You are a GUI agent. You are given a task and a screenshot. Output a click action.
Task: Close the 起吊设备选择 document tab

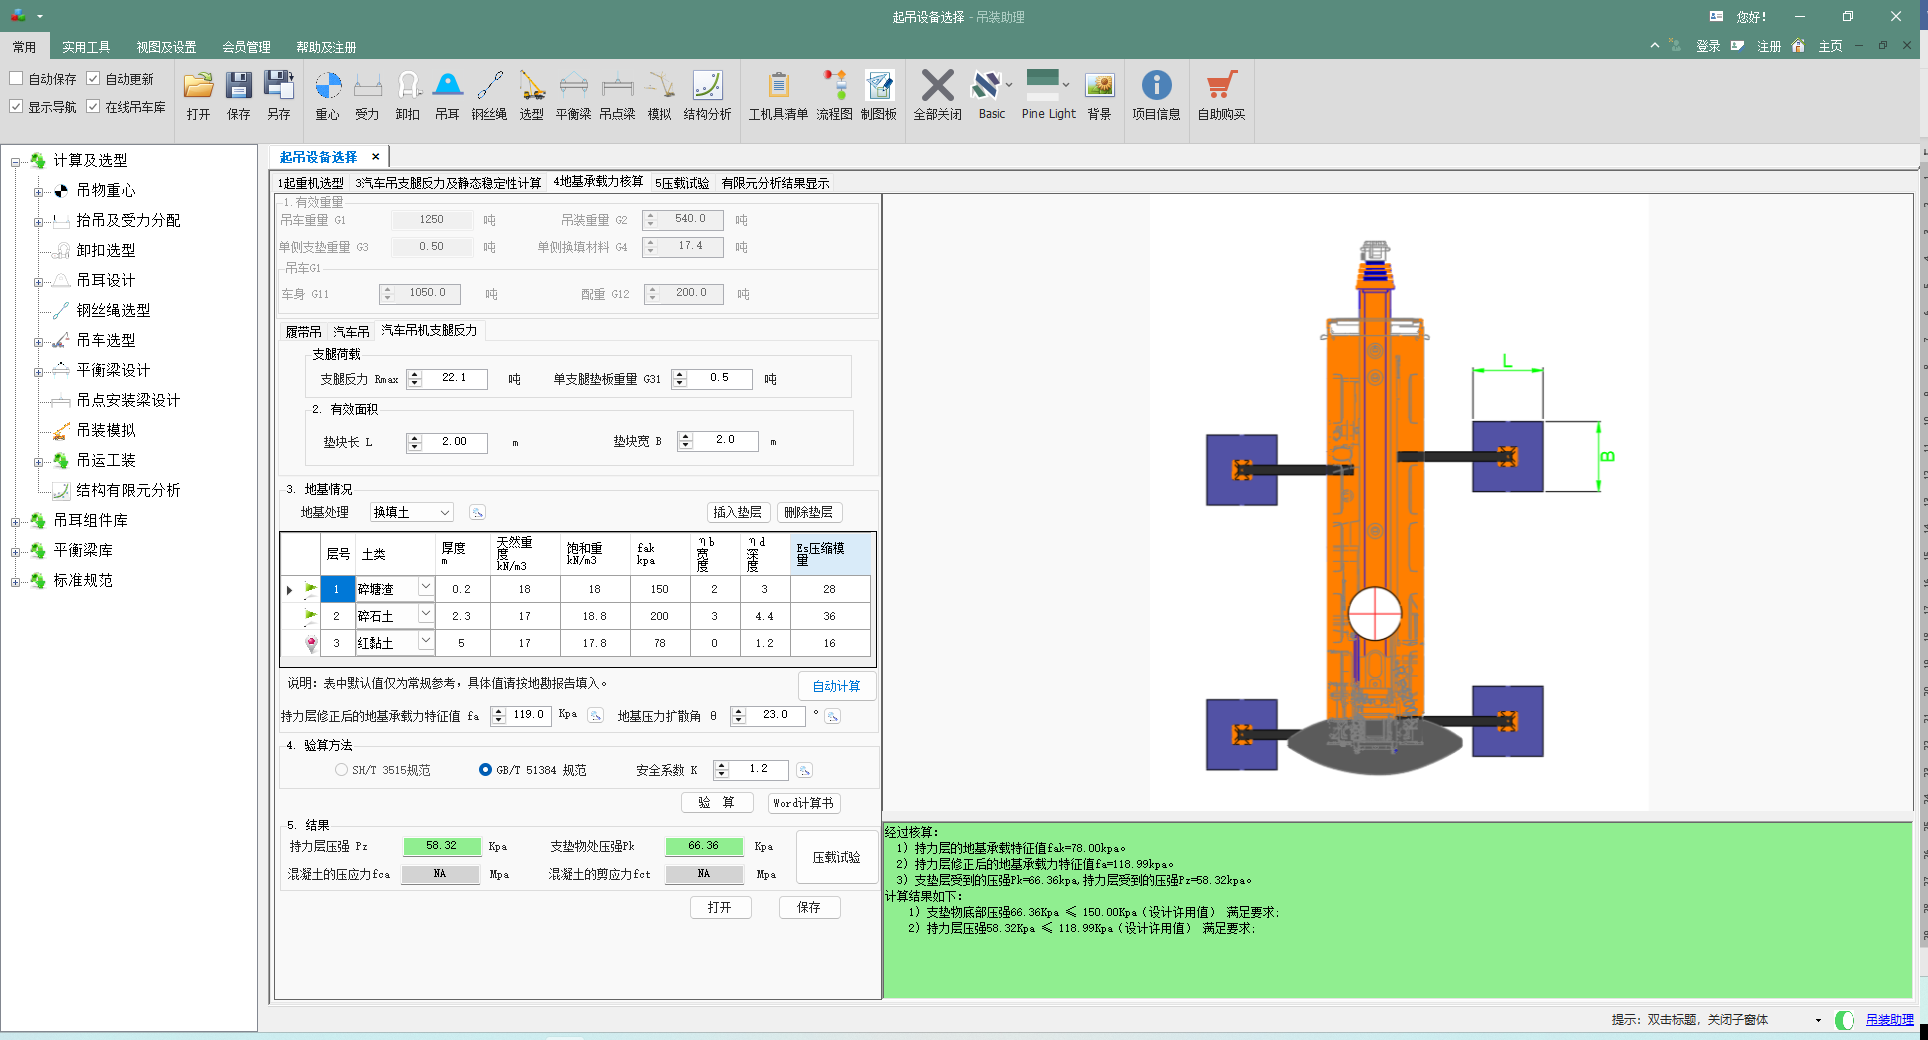[375, 157]
